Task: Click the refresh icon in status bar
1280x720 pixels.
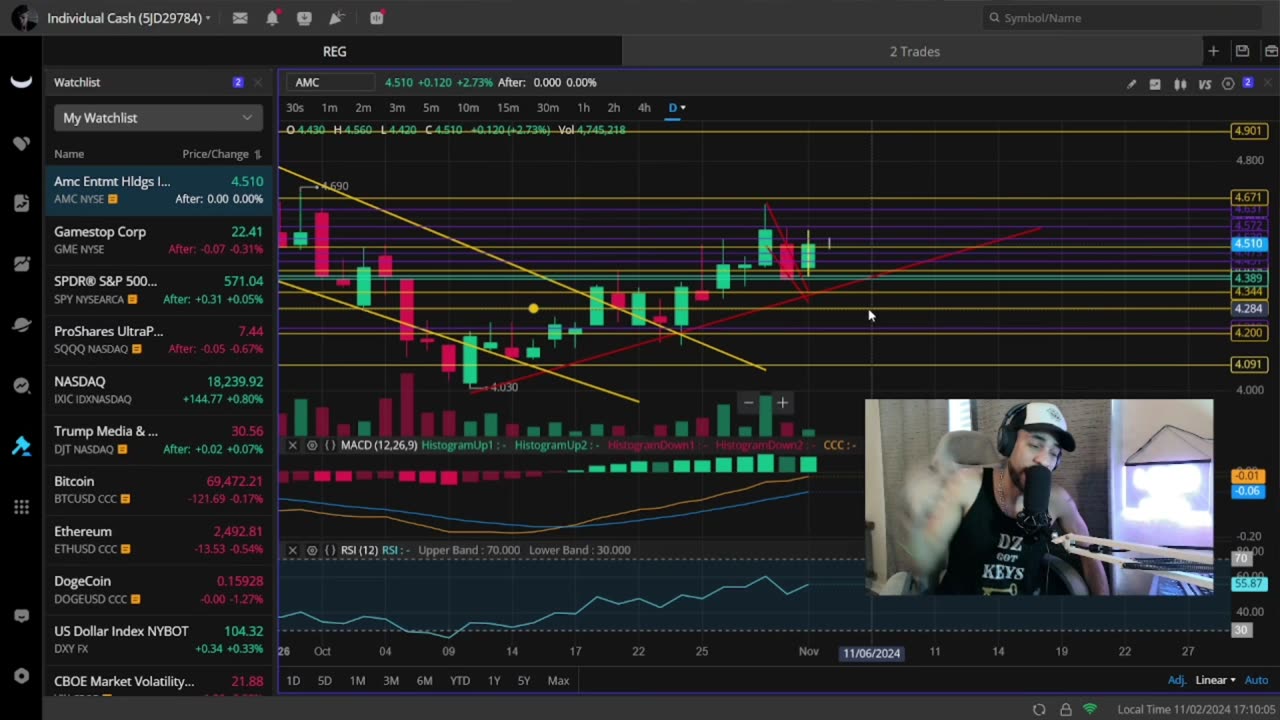Action: coord(1039,709)
